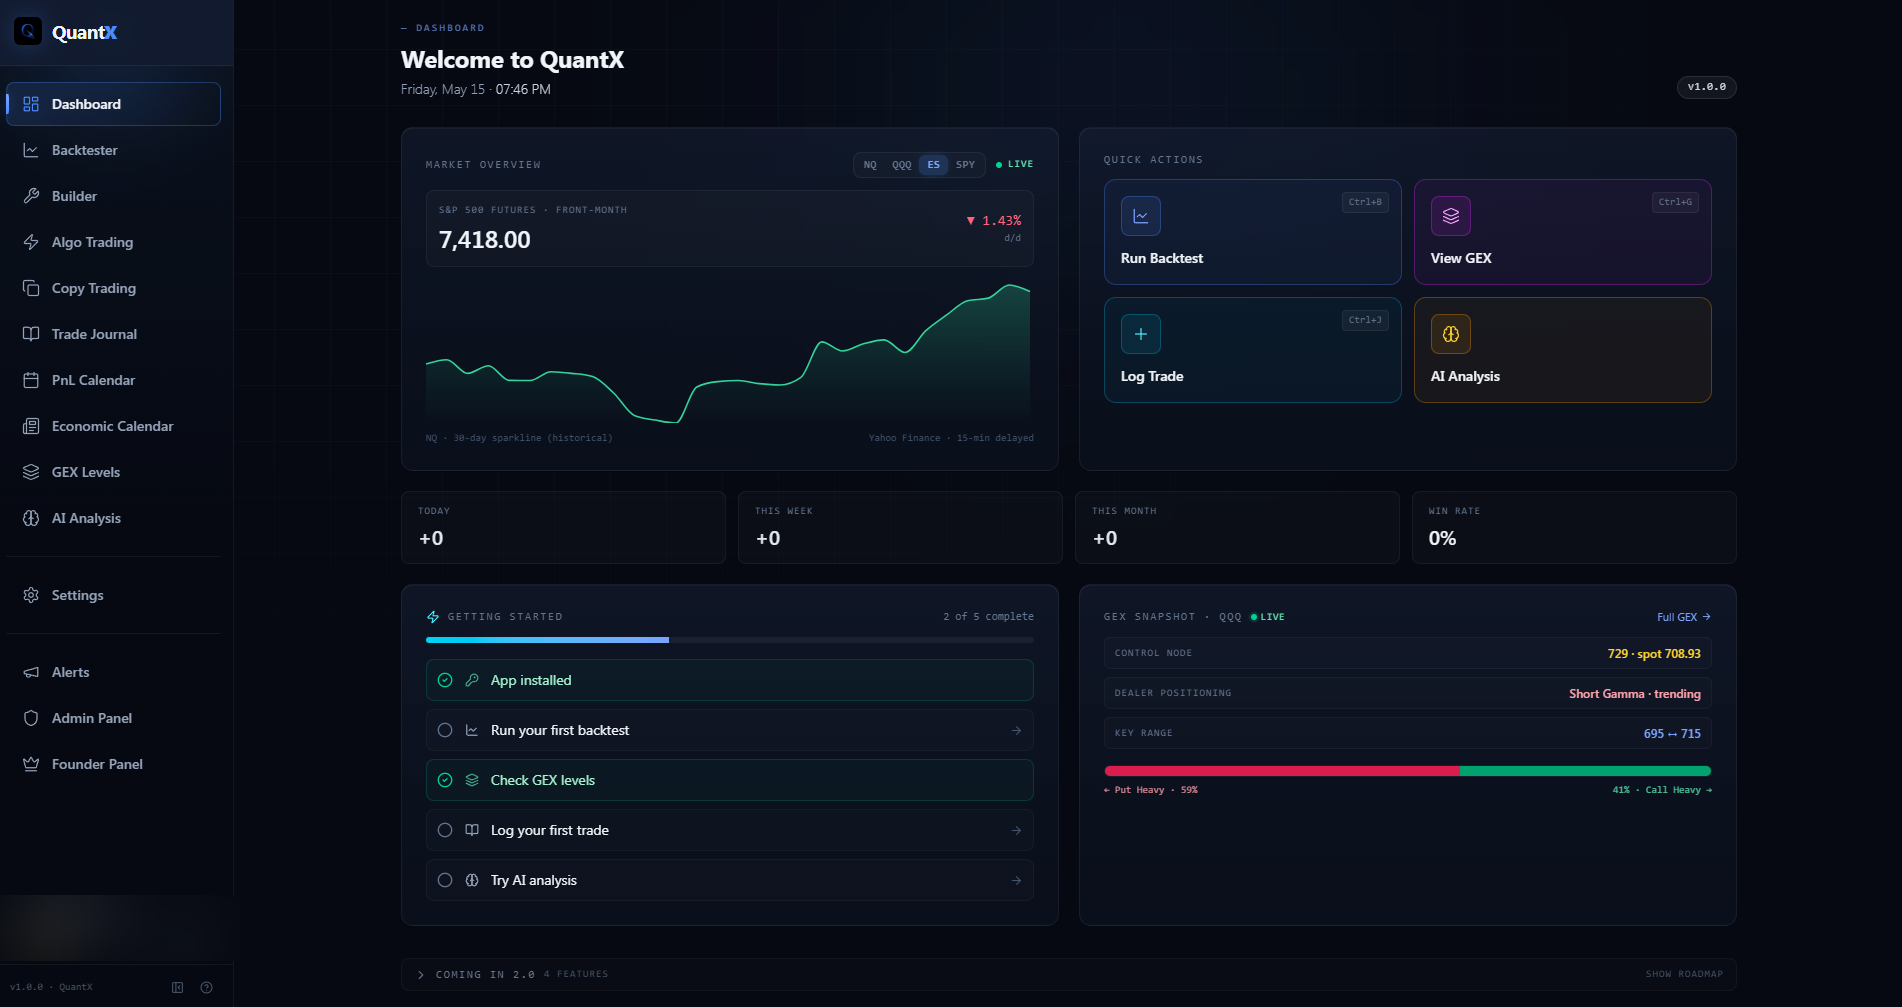The image size is (1902, 1007).
Task: Click Short Gamma trending dealer positioning
Action: [x=1635, y=693]
